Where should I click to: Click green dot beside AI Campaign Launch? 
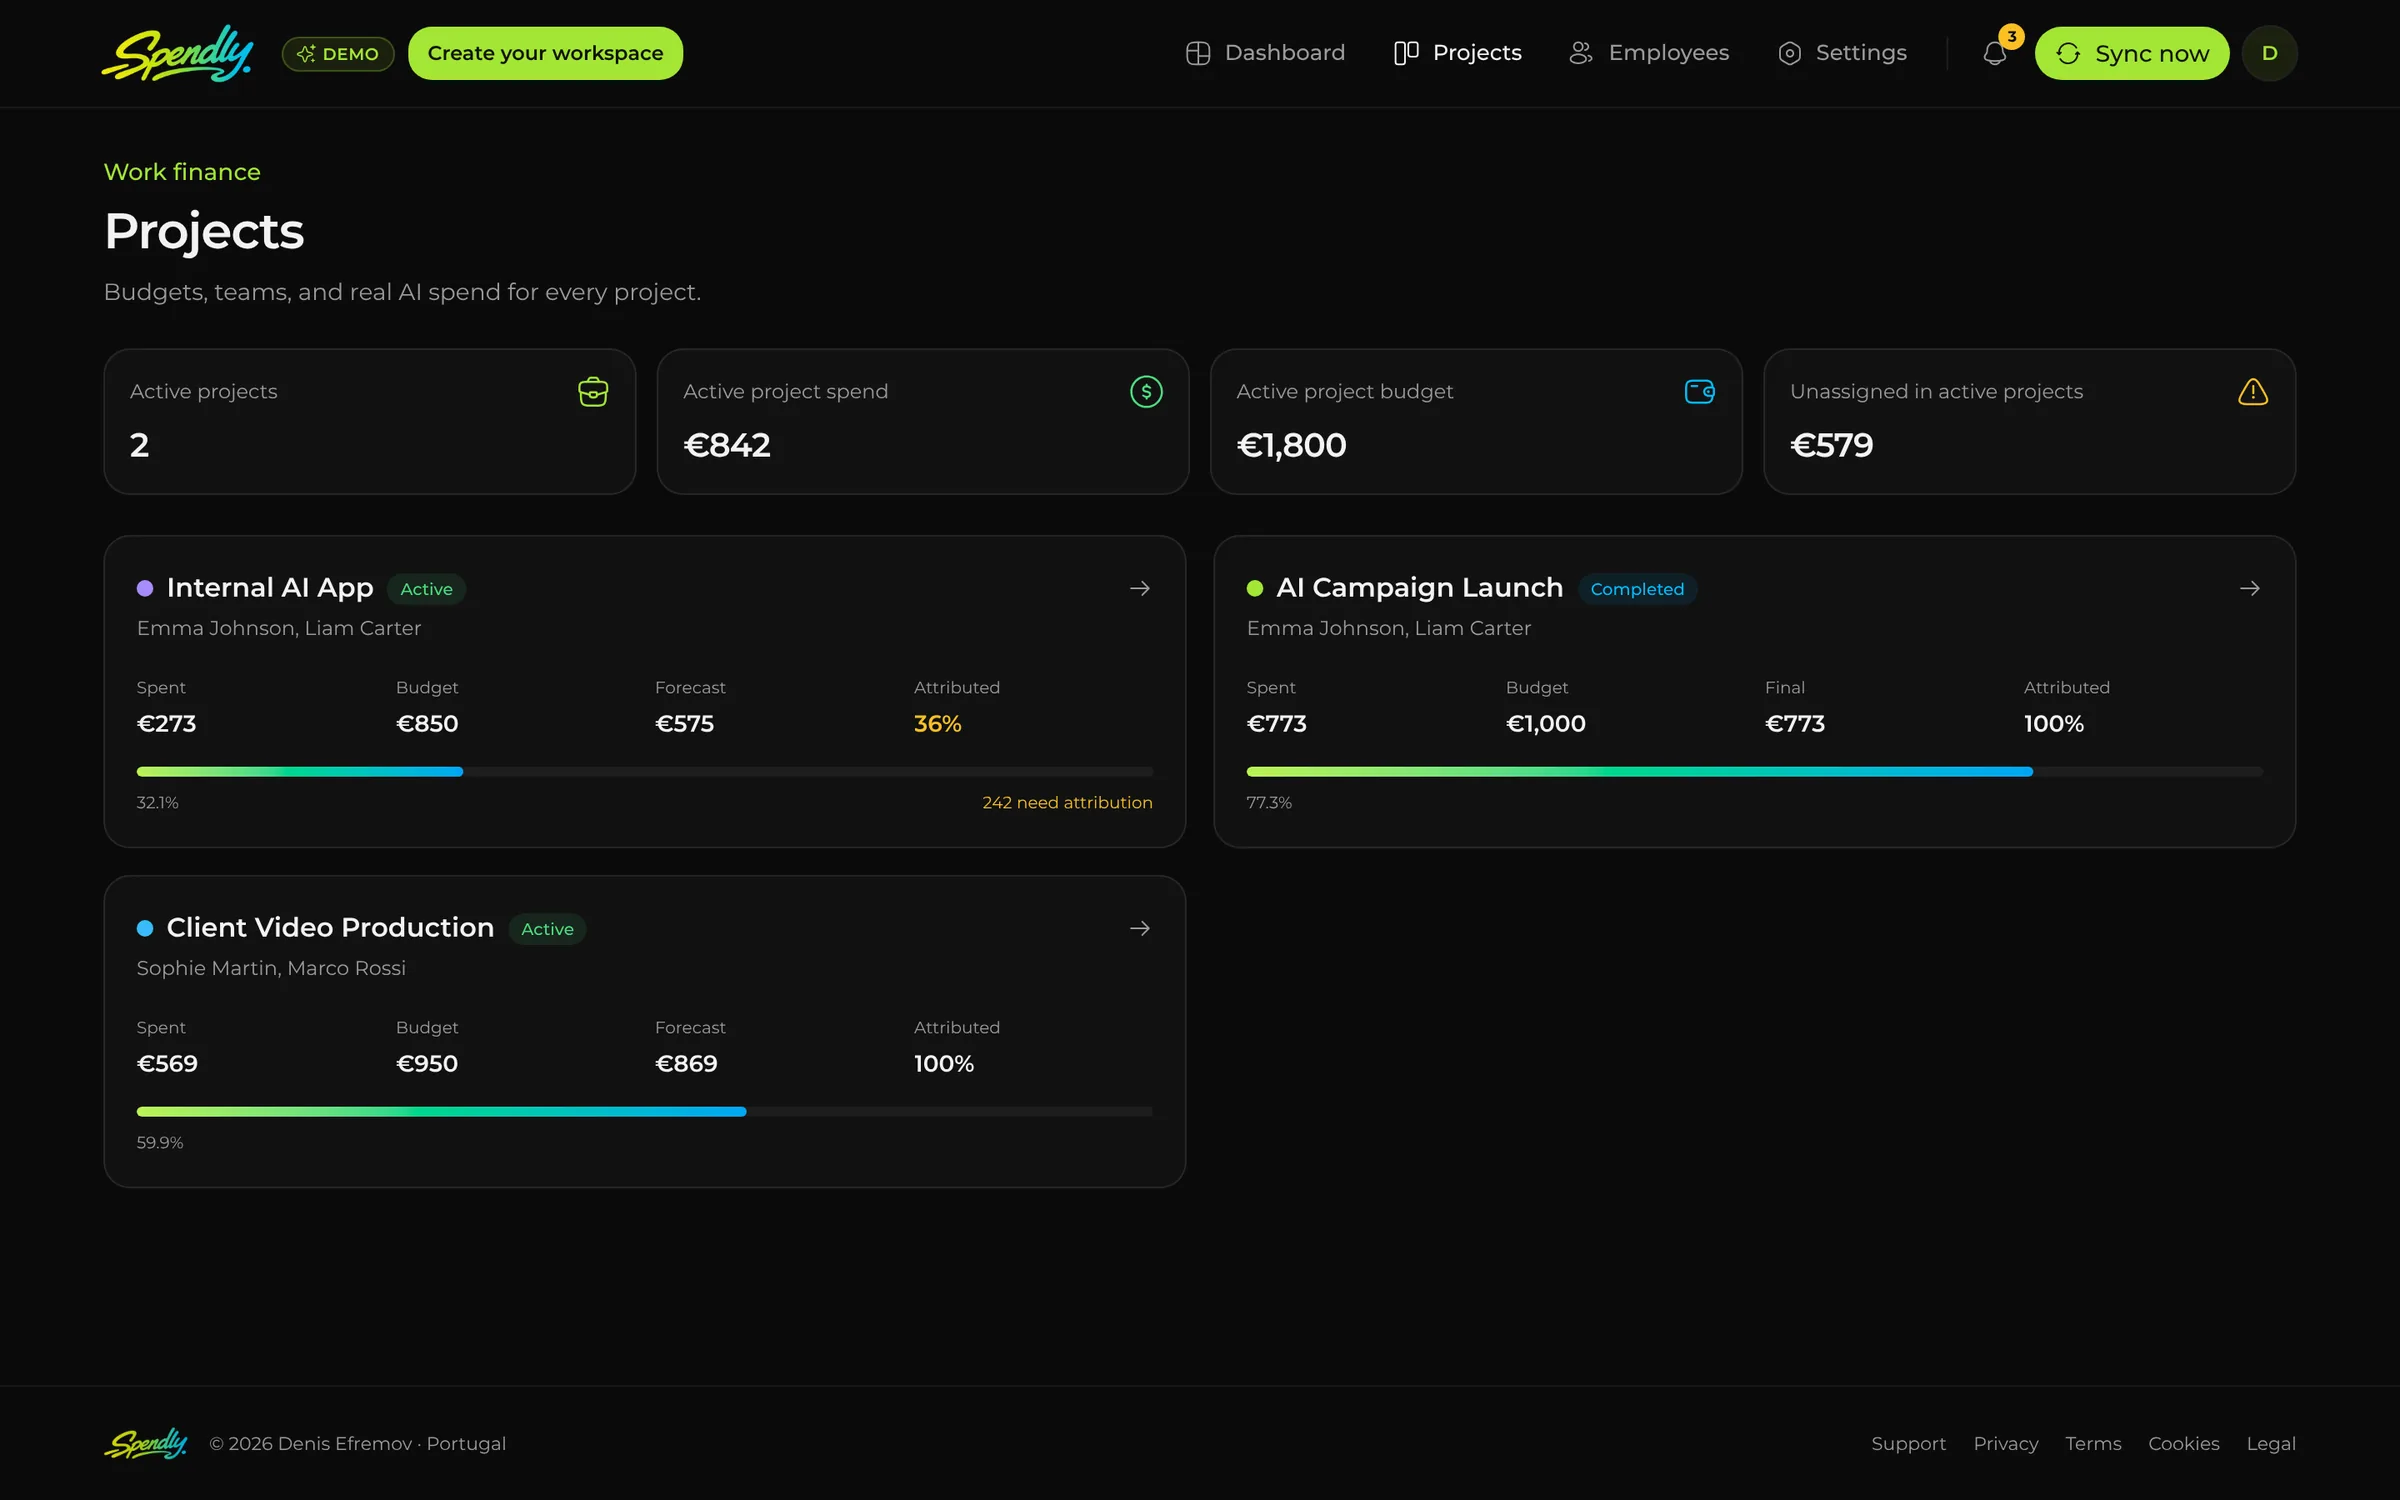(x=1255, y=588)
